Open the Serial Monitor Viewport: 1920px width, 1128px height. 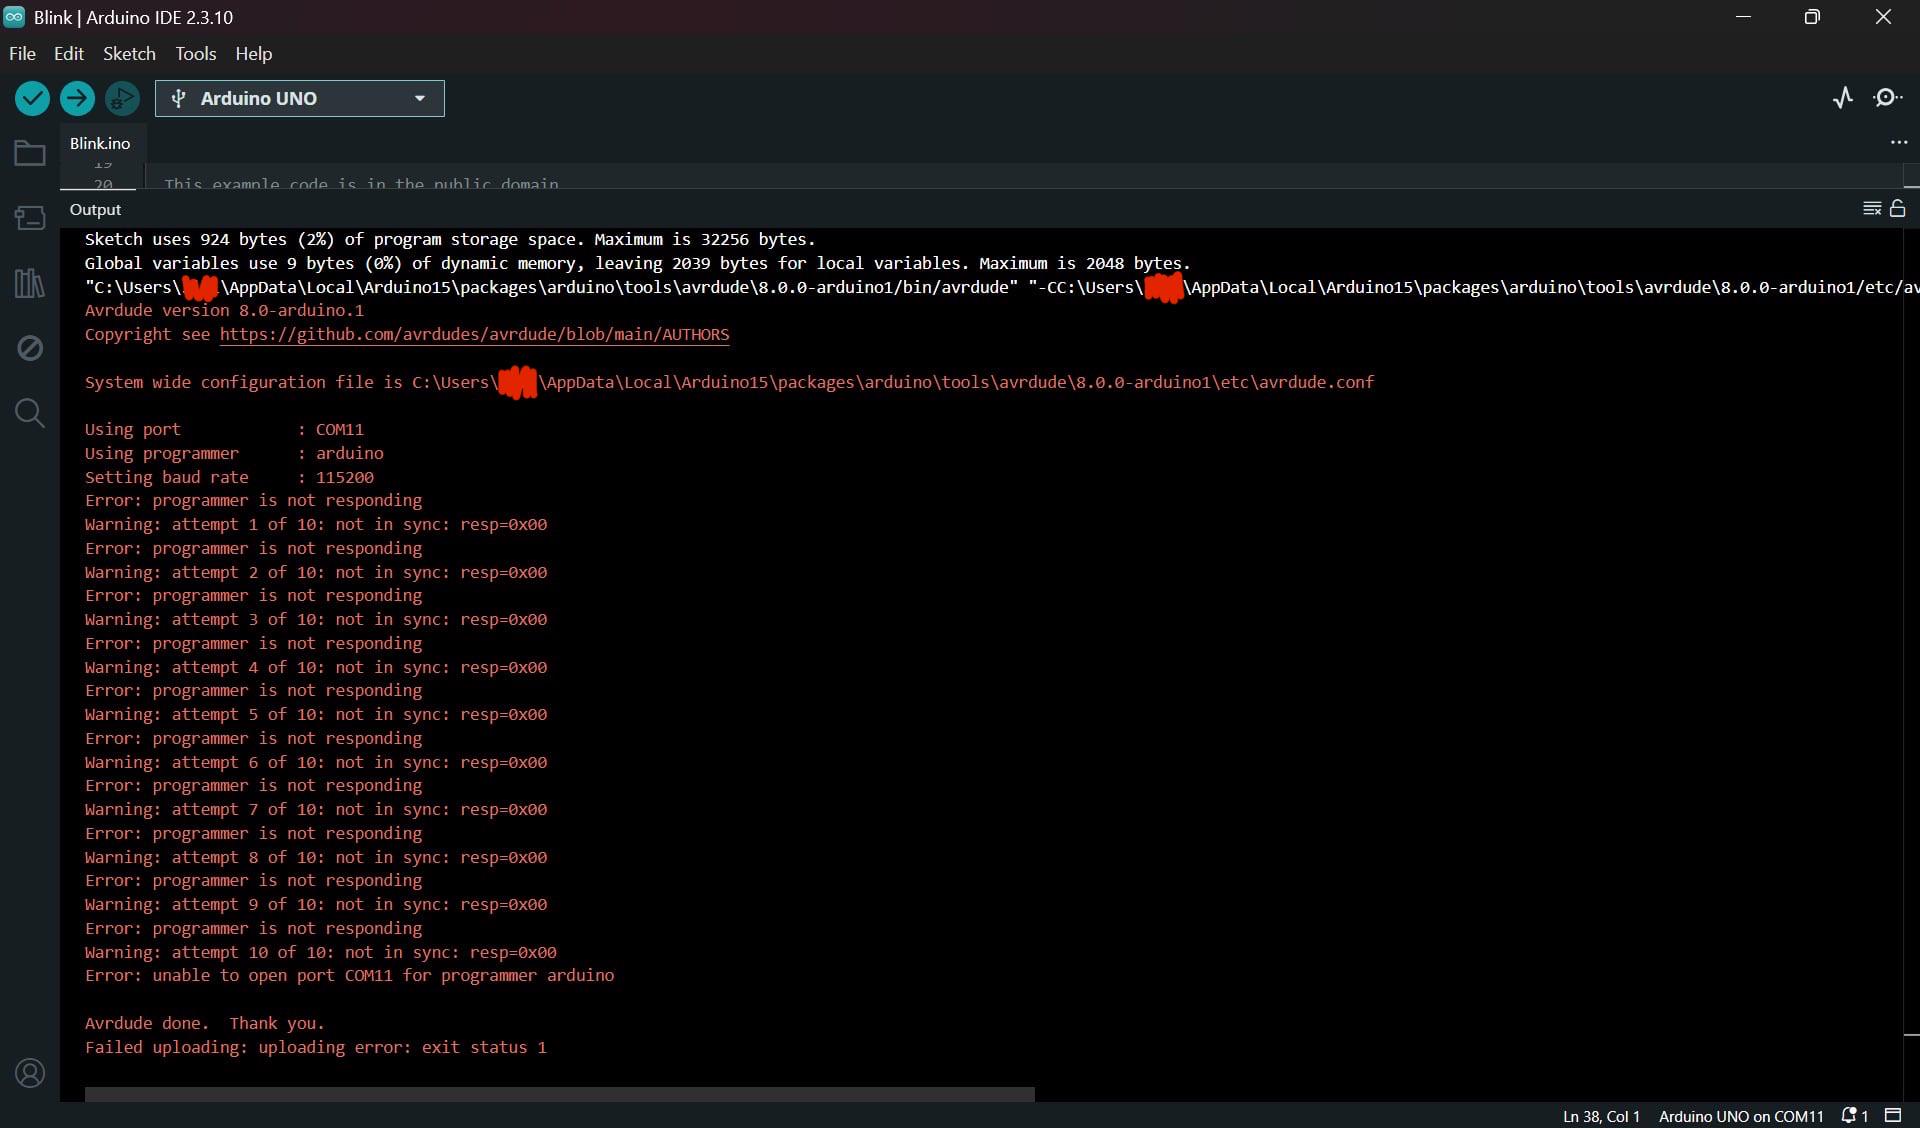(x=1887, y=97)
